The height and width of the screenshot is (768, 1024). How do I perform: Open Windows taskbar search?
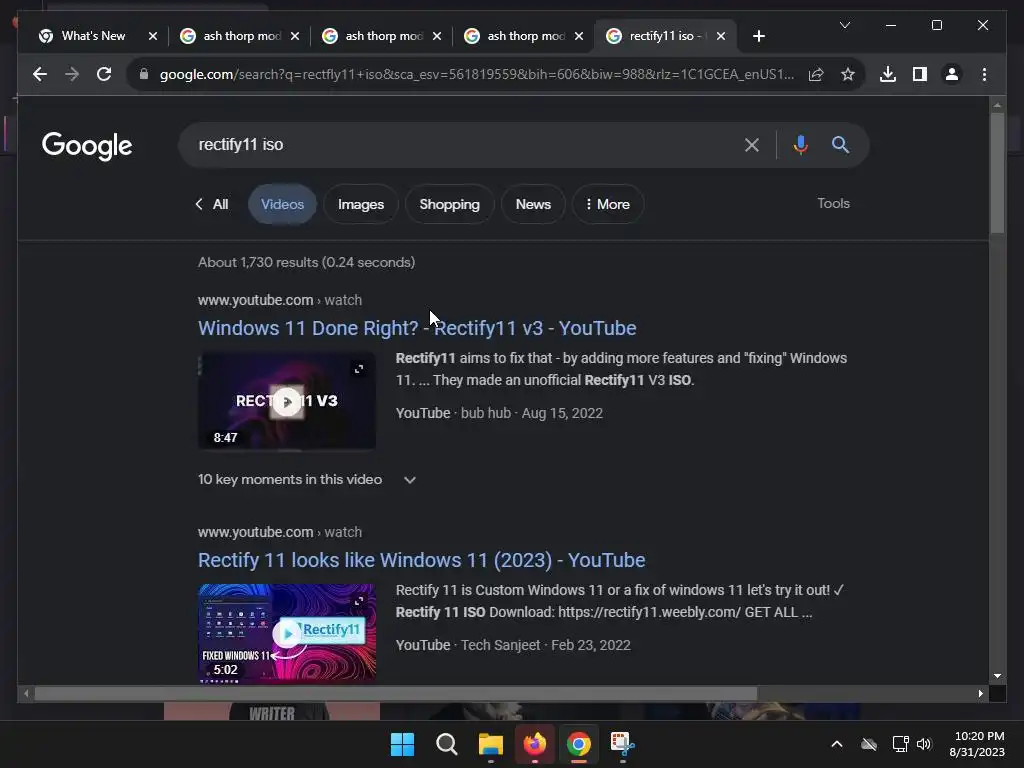tap(447, 744)
